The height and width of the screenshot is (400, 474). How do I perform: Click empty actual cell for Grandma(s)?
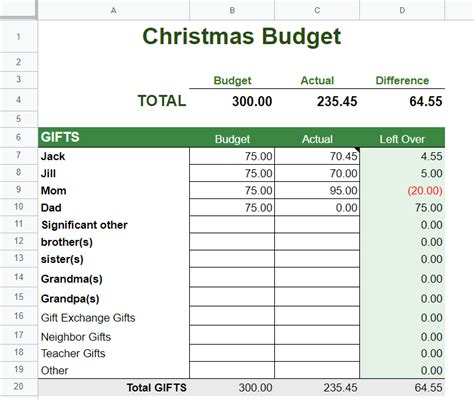pyautogui.click(x=317, y=278)
